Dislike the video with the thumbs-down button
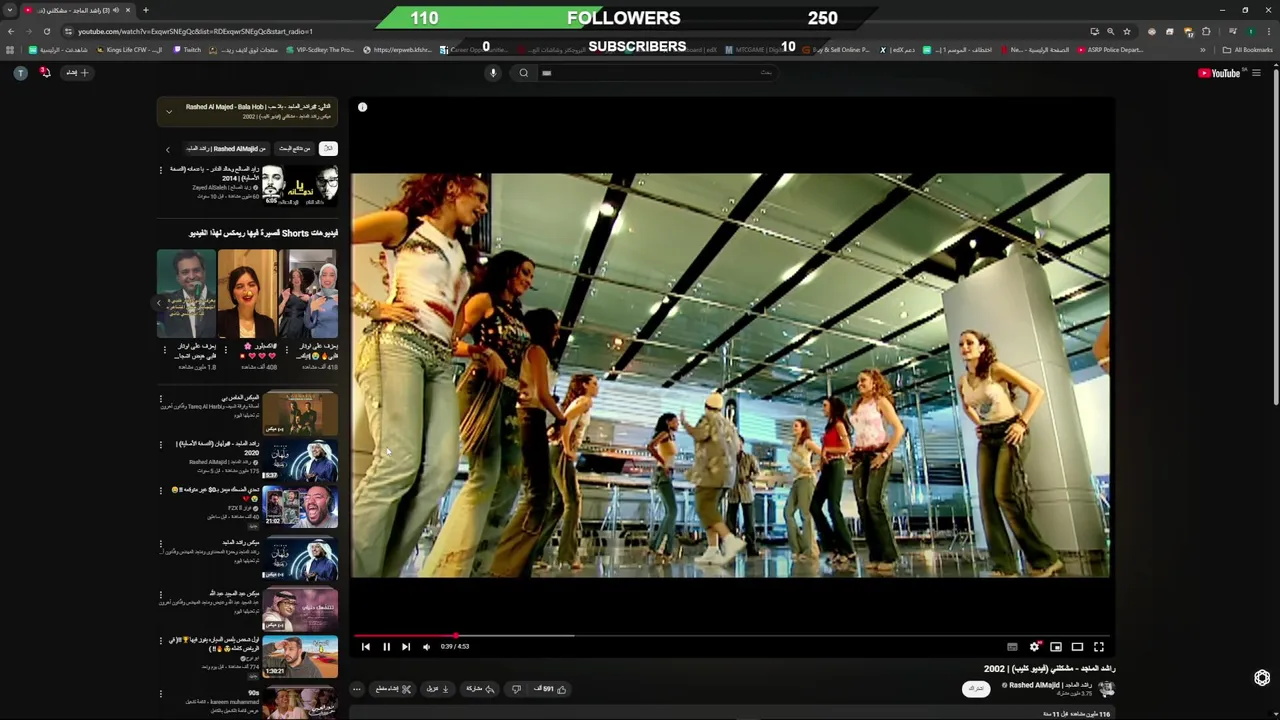Screen dimensions: 1280x720 click(516, 689)
